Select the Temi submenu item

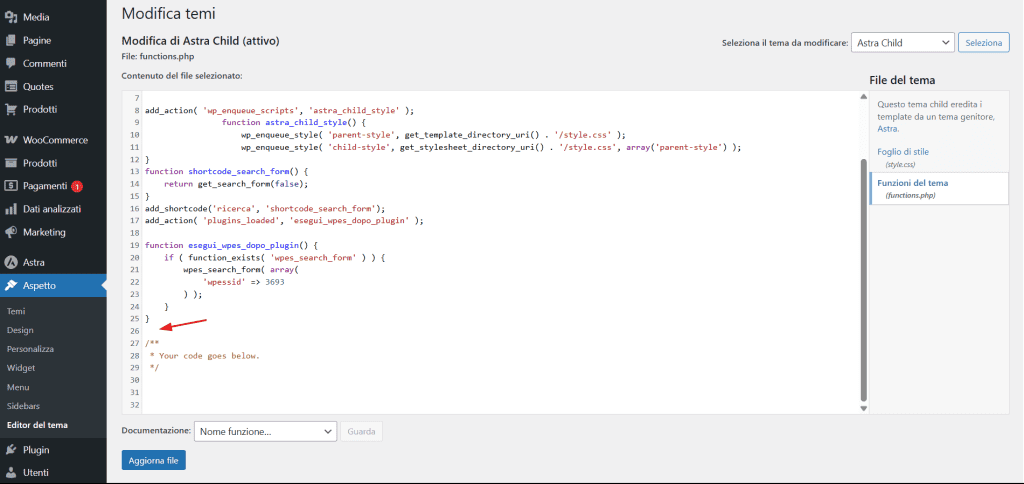point(16,312)
